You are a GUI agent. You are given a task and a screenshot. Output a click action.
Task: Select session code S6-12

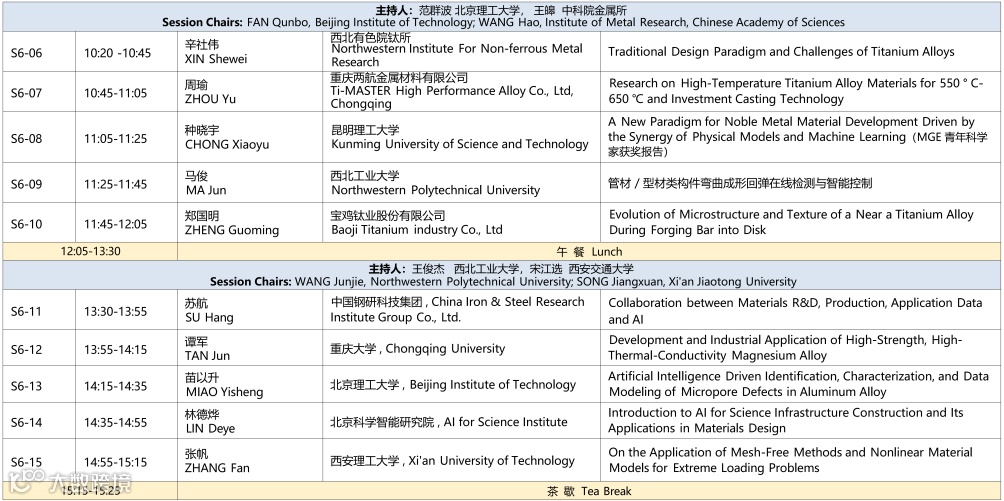(x=26, y=349)
